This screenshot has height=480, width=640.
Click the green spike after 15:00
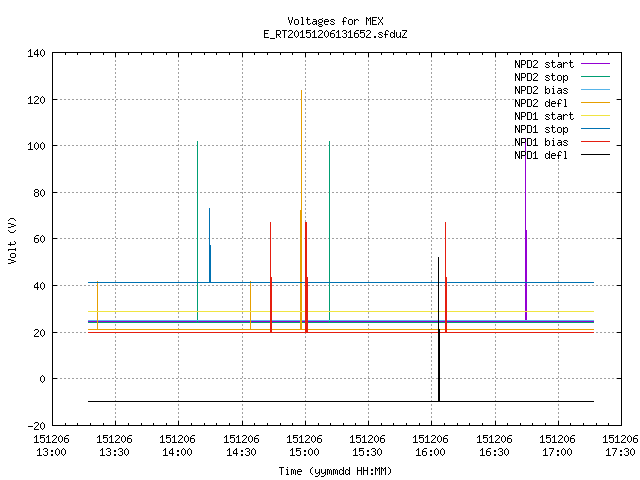[x=329, y=231]
